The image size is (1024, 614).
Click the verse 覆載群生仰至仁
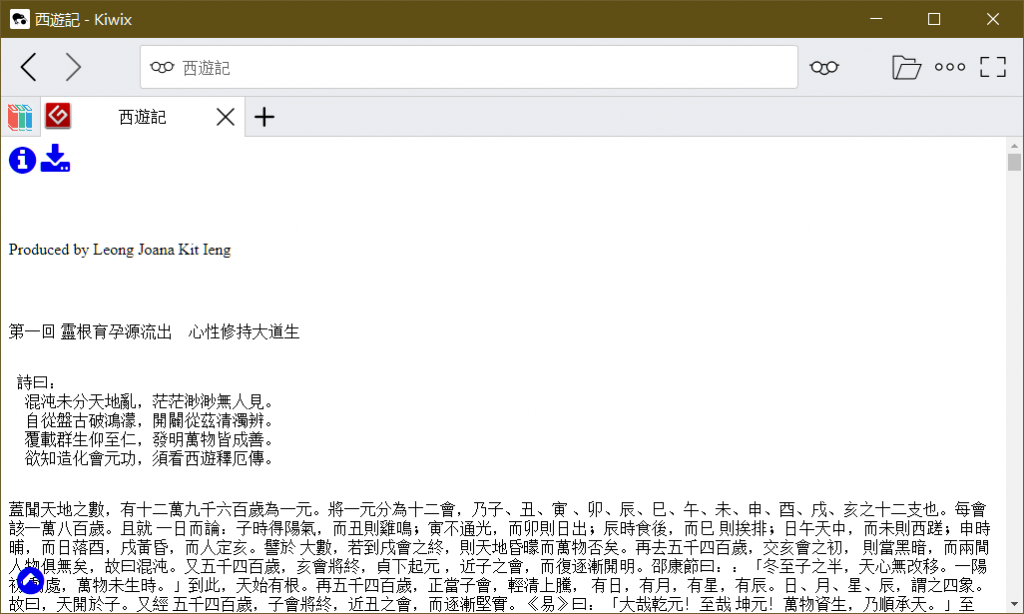pos(80,439)
